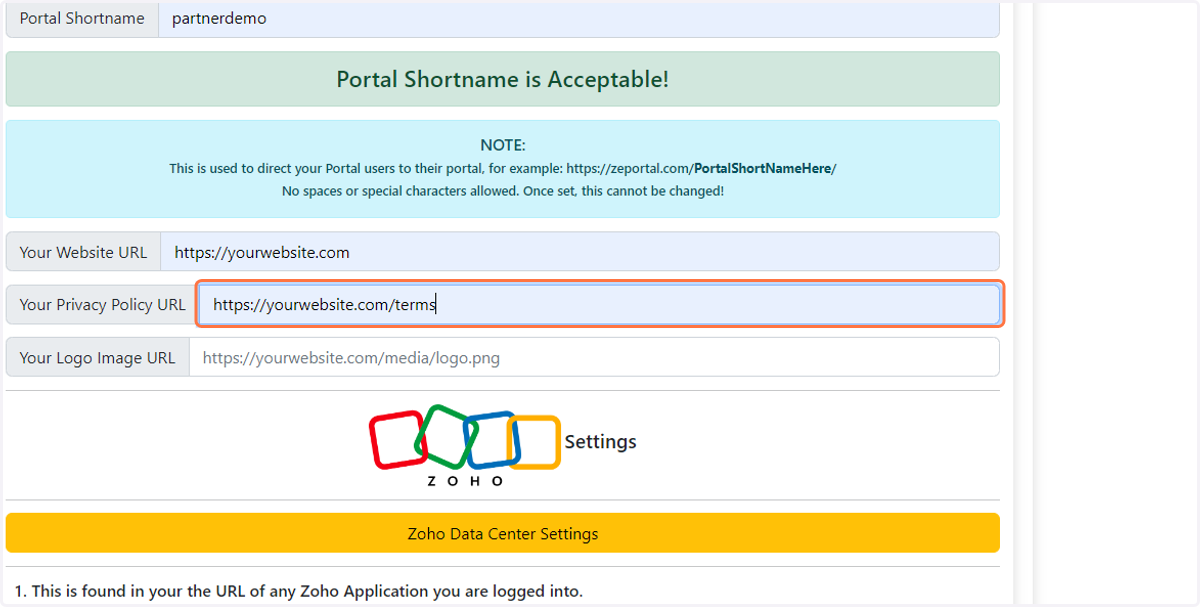Click the Your Logo Image URL field
The width and height of the screenshot is (1200, 607).
pyautogui.click(x=594, y=357)
